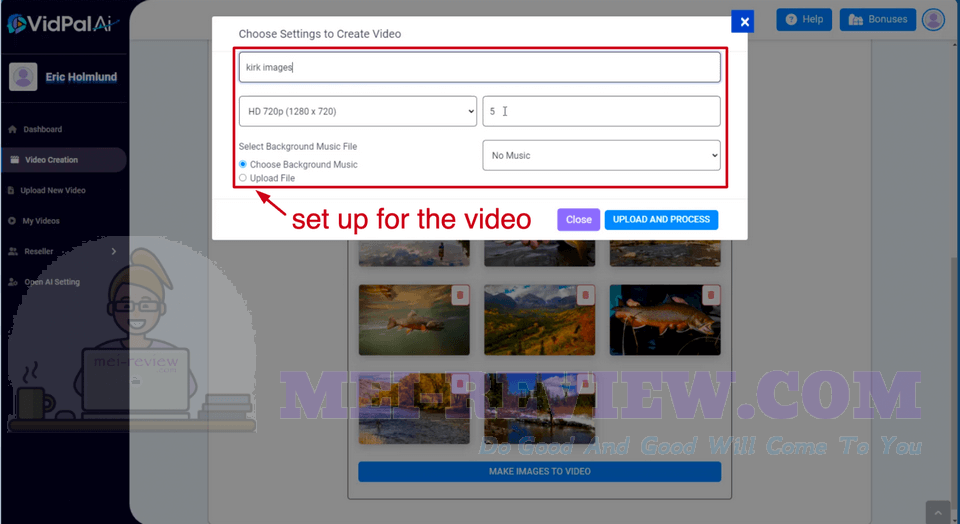Delete the underwater trout image
The width and height of the screenshot is (960, 524).
(460, 295)
